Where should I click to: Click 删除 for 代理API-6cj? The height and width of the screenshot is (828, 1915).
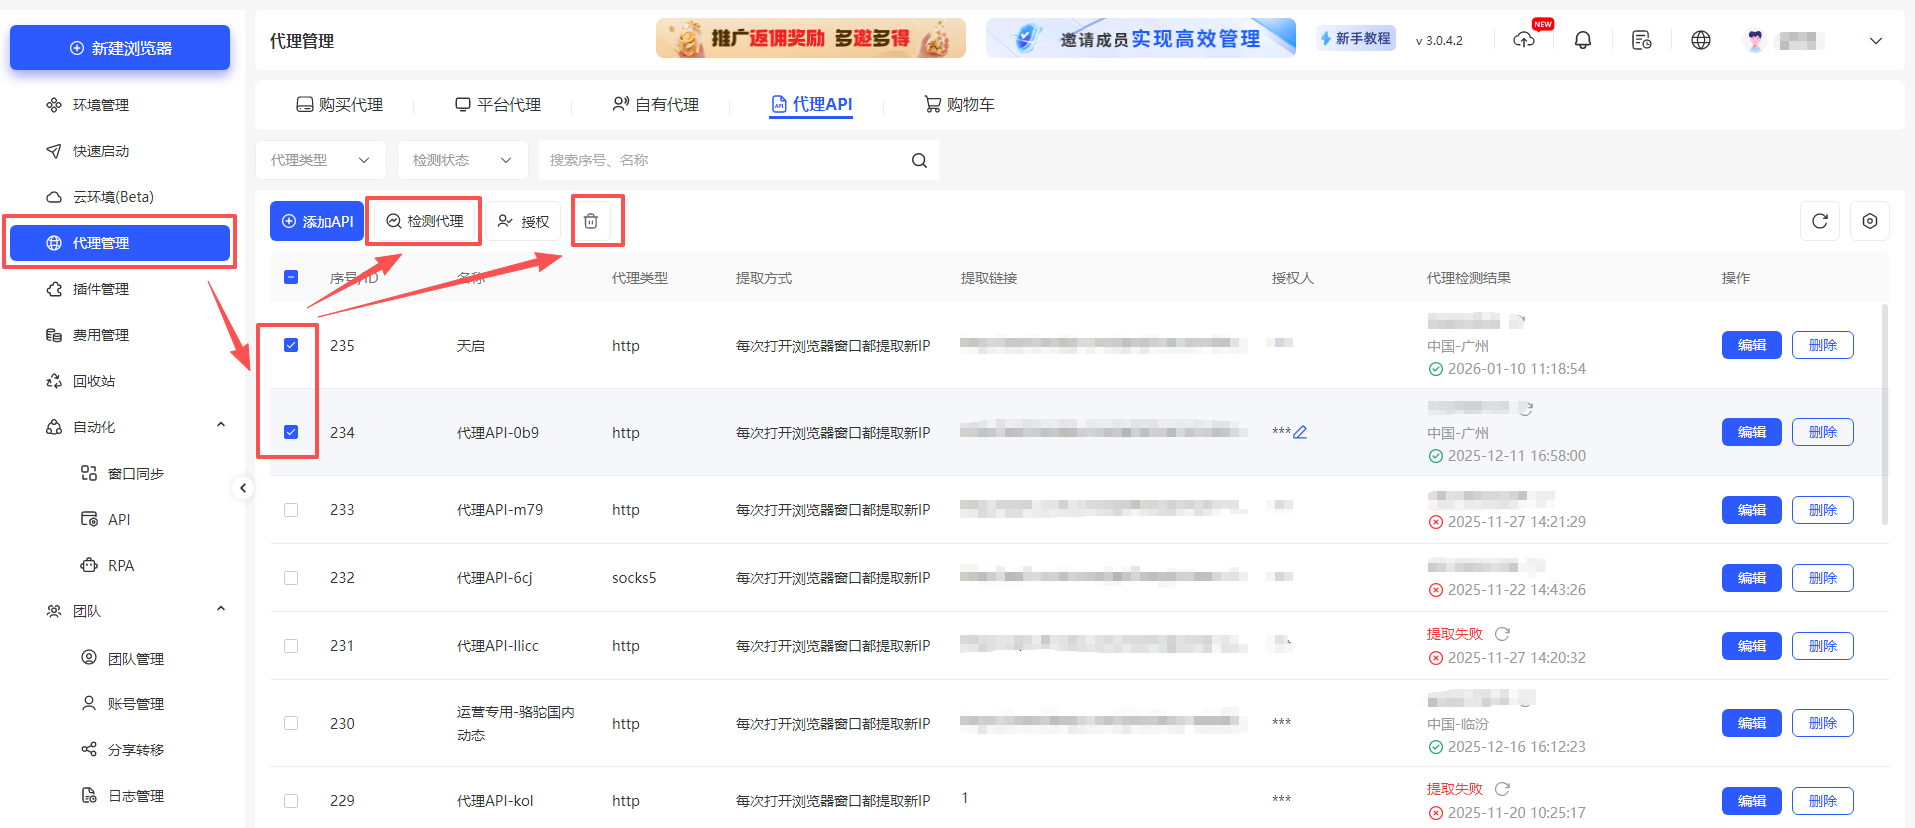(1823, 578)
